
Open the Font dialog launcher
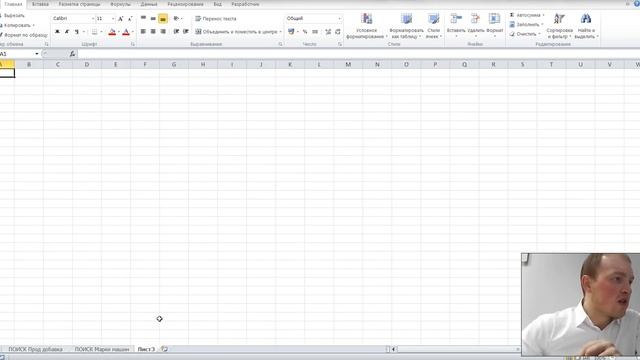(x=133, y=44)
